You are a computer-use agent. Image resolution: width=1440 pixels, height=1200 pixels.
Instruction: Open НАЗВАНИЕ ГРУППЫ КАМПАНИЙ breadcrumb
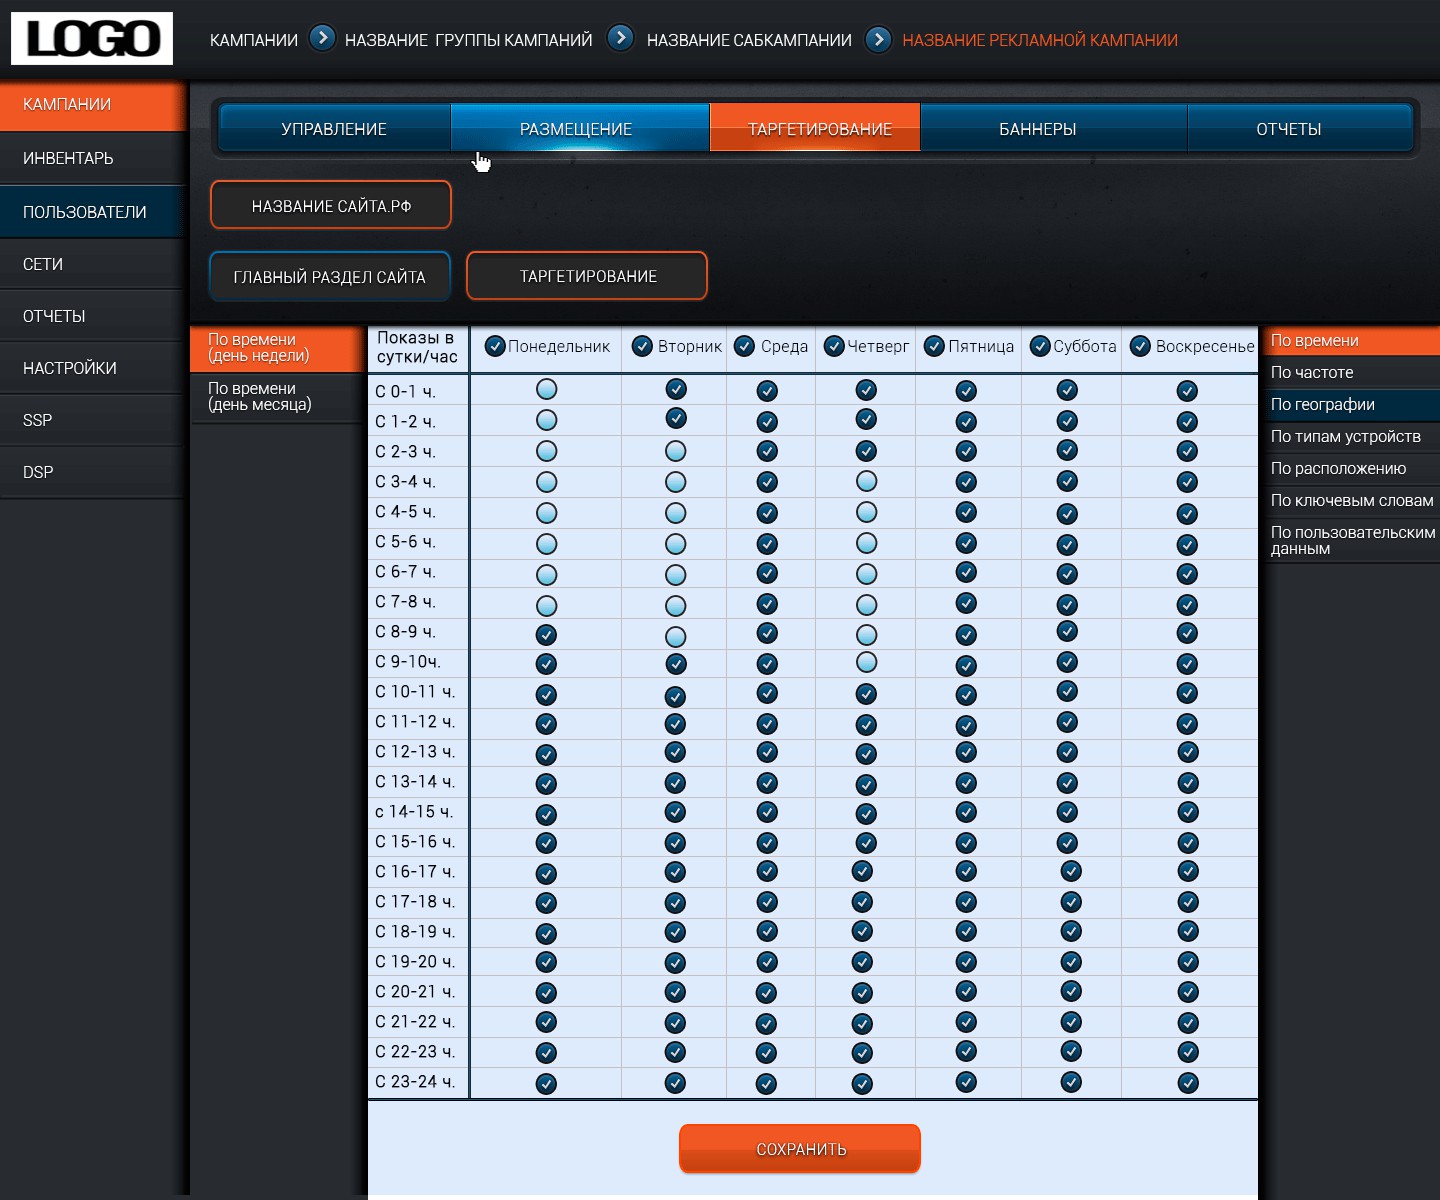(x=468, y=40)
